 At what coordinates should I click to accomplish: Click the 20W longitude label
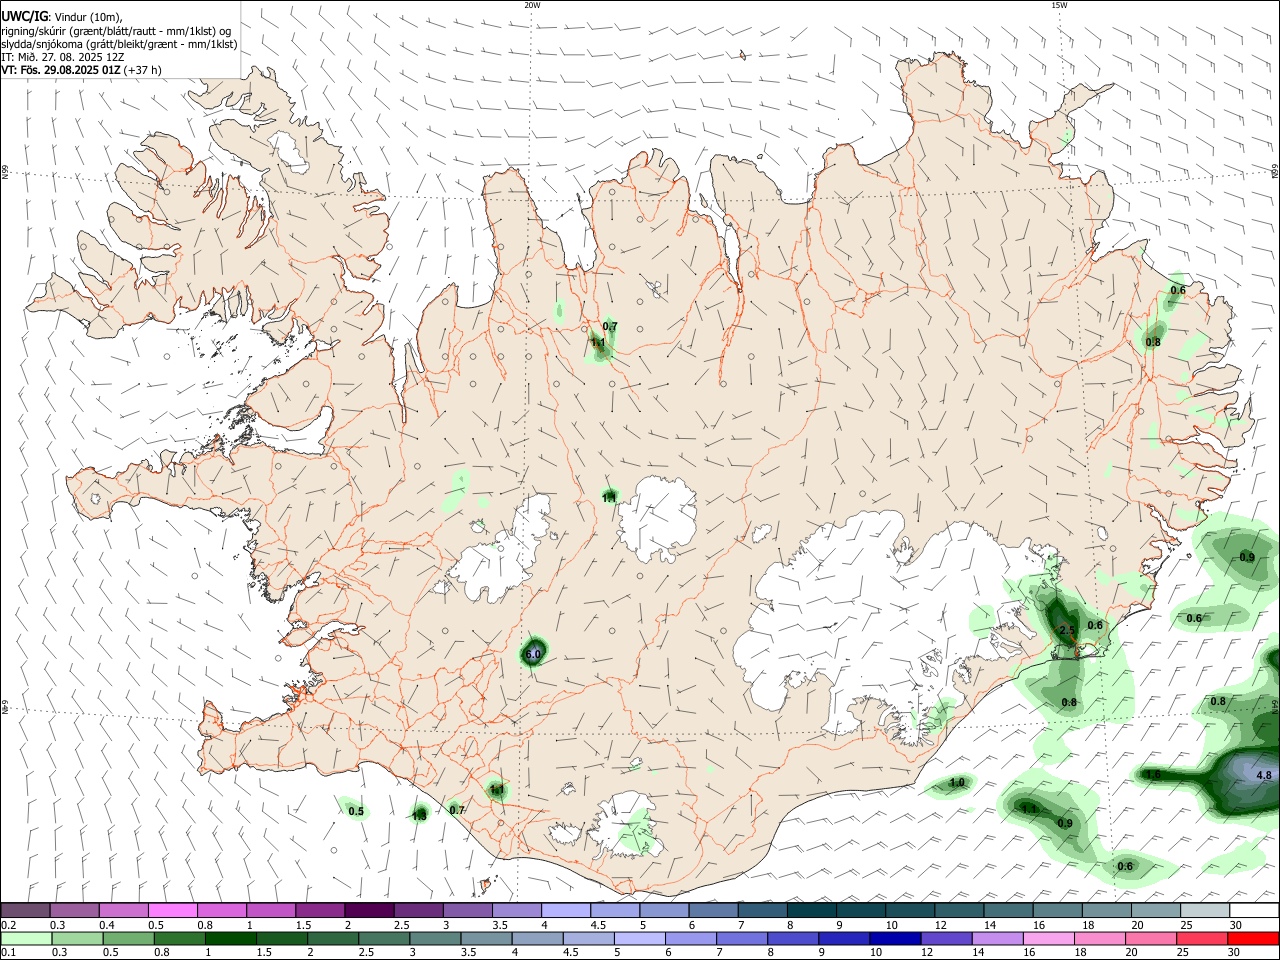pos(532,5)
